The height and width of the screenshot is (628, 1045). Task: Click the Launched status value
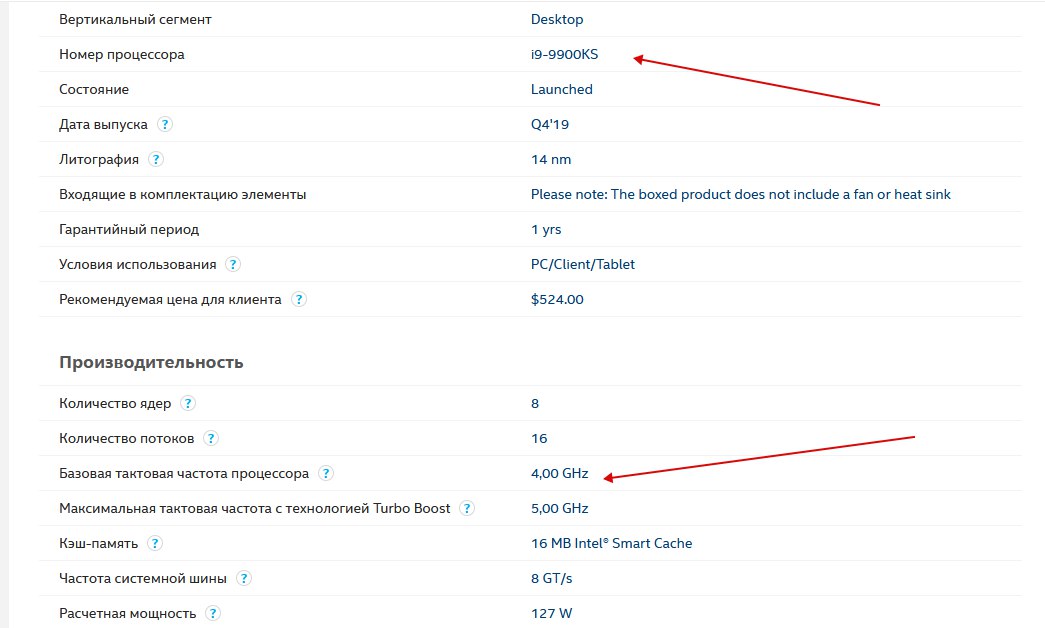click(561, 89)
